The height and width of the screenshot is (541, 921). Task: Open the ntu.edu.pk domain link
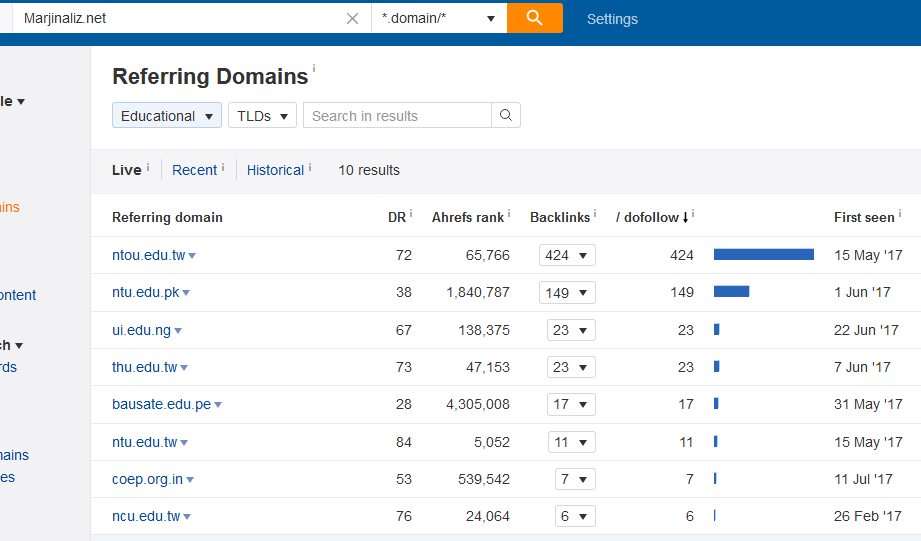click(x=146, y=292)
